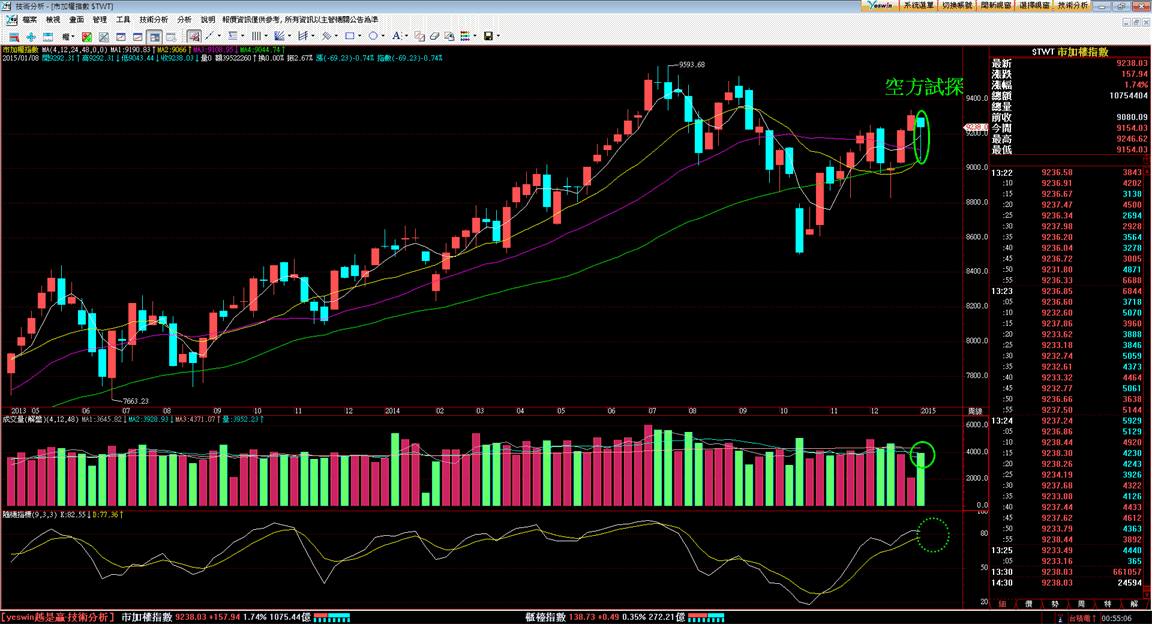Screen dimensions: 1152x624
Task: Click the antenna connection status icon
Action: pos(1060,618)
